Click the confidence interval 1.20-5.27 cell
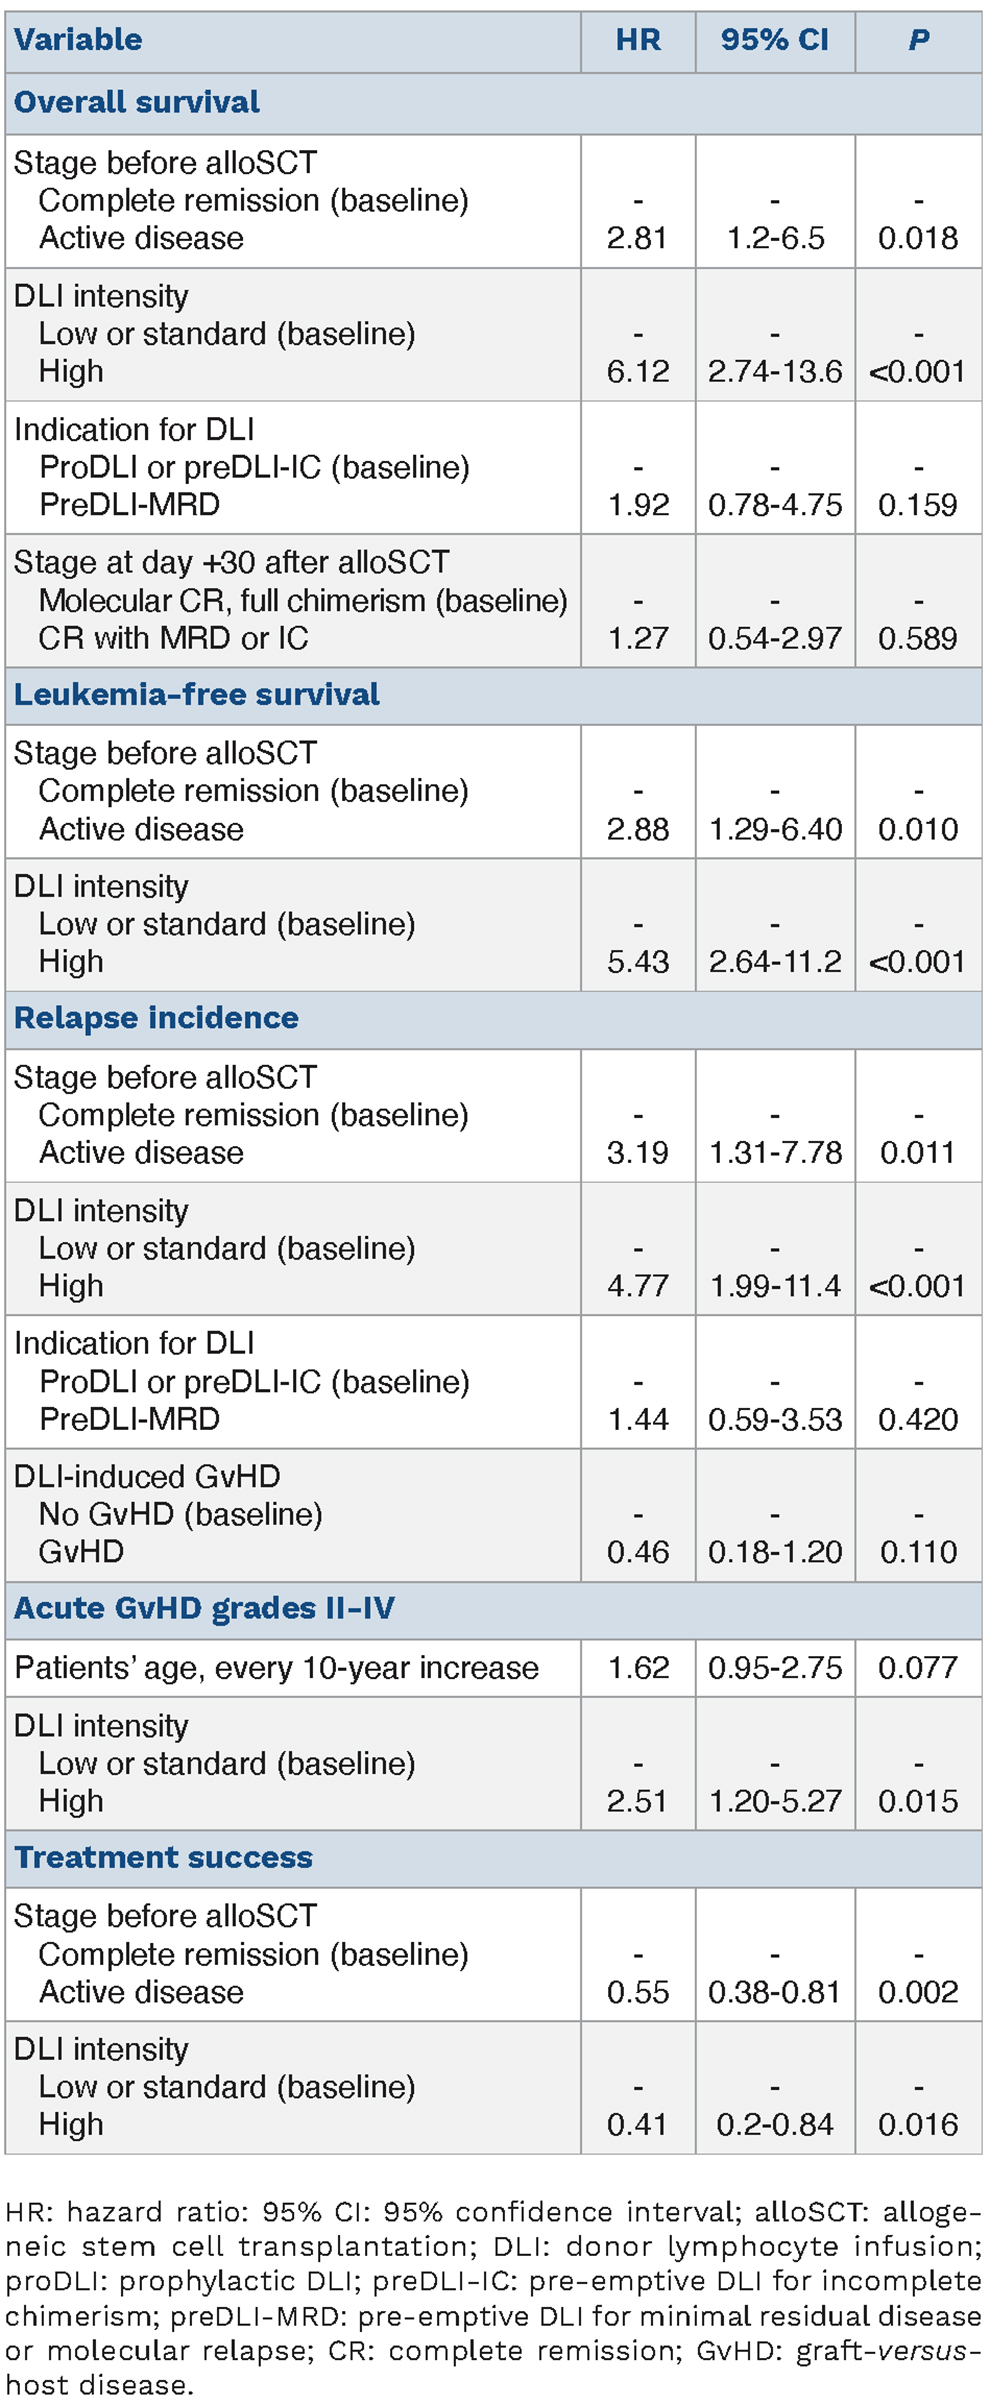This screenshot has height=2405, width=990. [x=775, y=1801]
